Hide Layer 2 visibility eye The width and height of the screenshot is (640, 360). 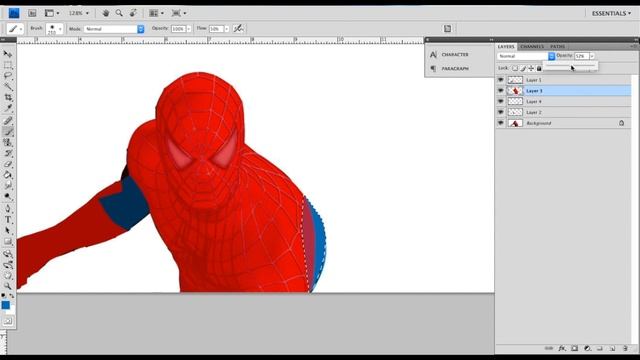tap(500, 112)
